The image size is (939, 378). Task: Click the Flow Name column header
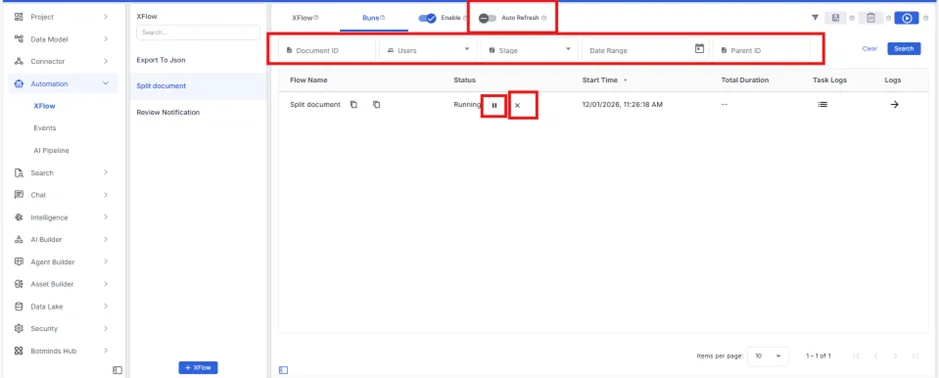click(x=308, y=80)
